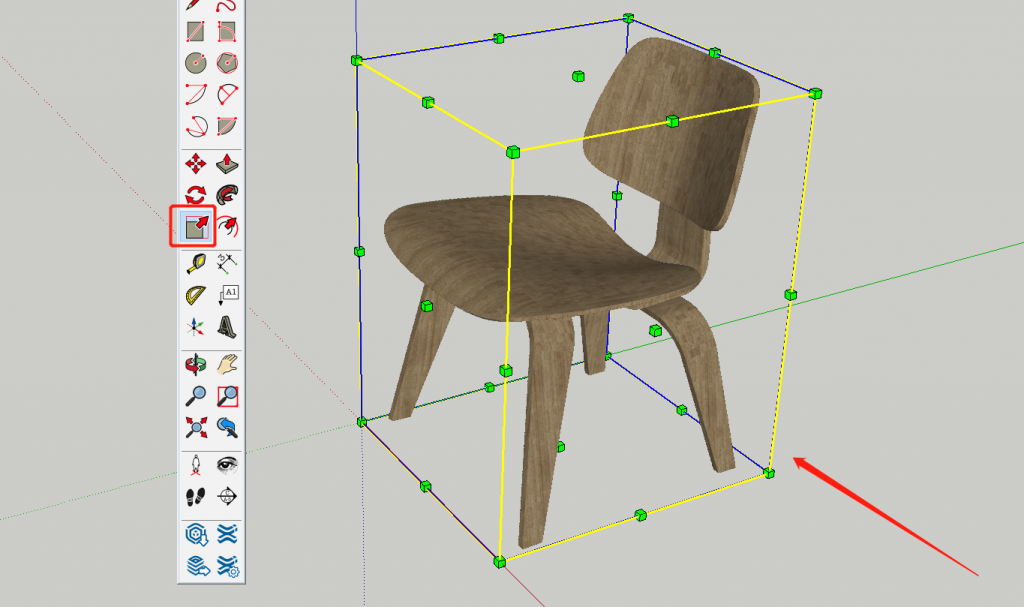Pick the Dimensions tool
1024x607 pixels.
(x=227, y=264)
